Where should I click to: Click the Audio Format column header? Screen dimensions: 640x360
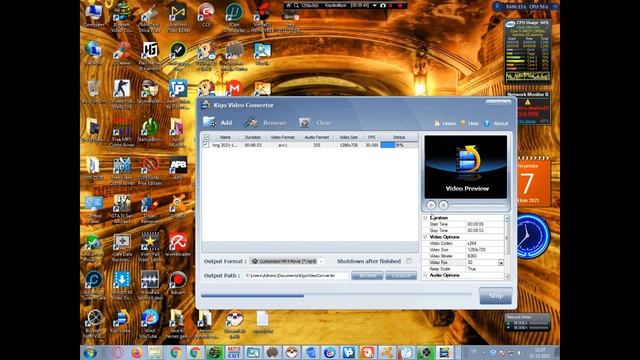point(316,137)
